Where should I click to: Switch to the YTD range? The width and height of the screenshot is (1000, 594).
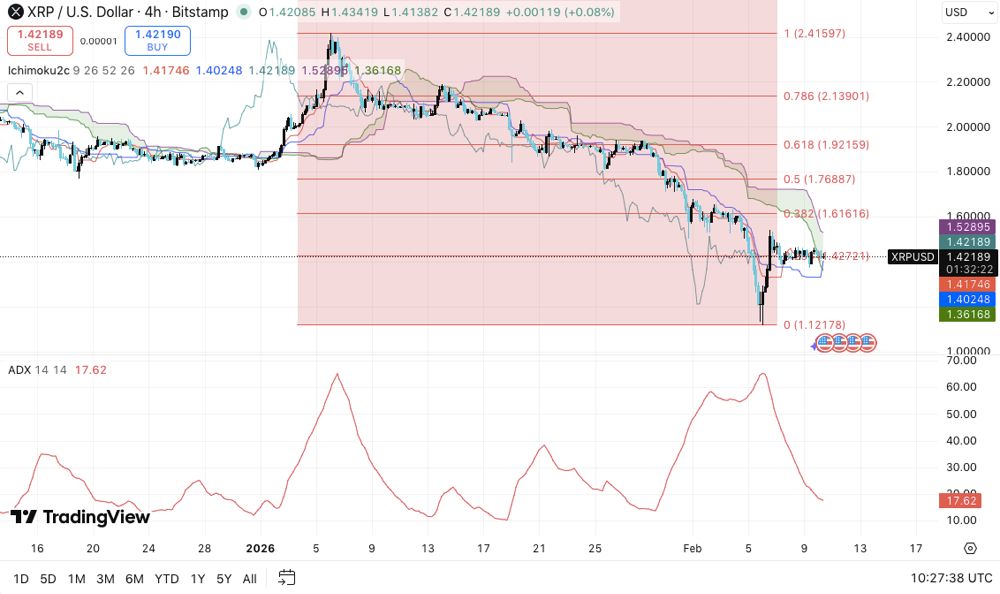(166, 578)
